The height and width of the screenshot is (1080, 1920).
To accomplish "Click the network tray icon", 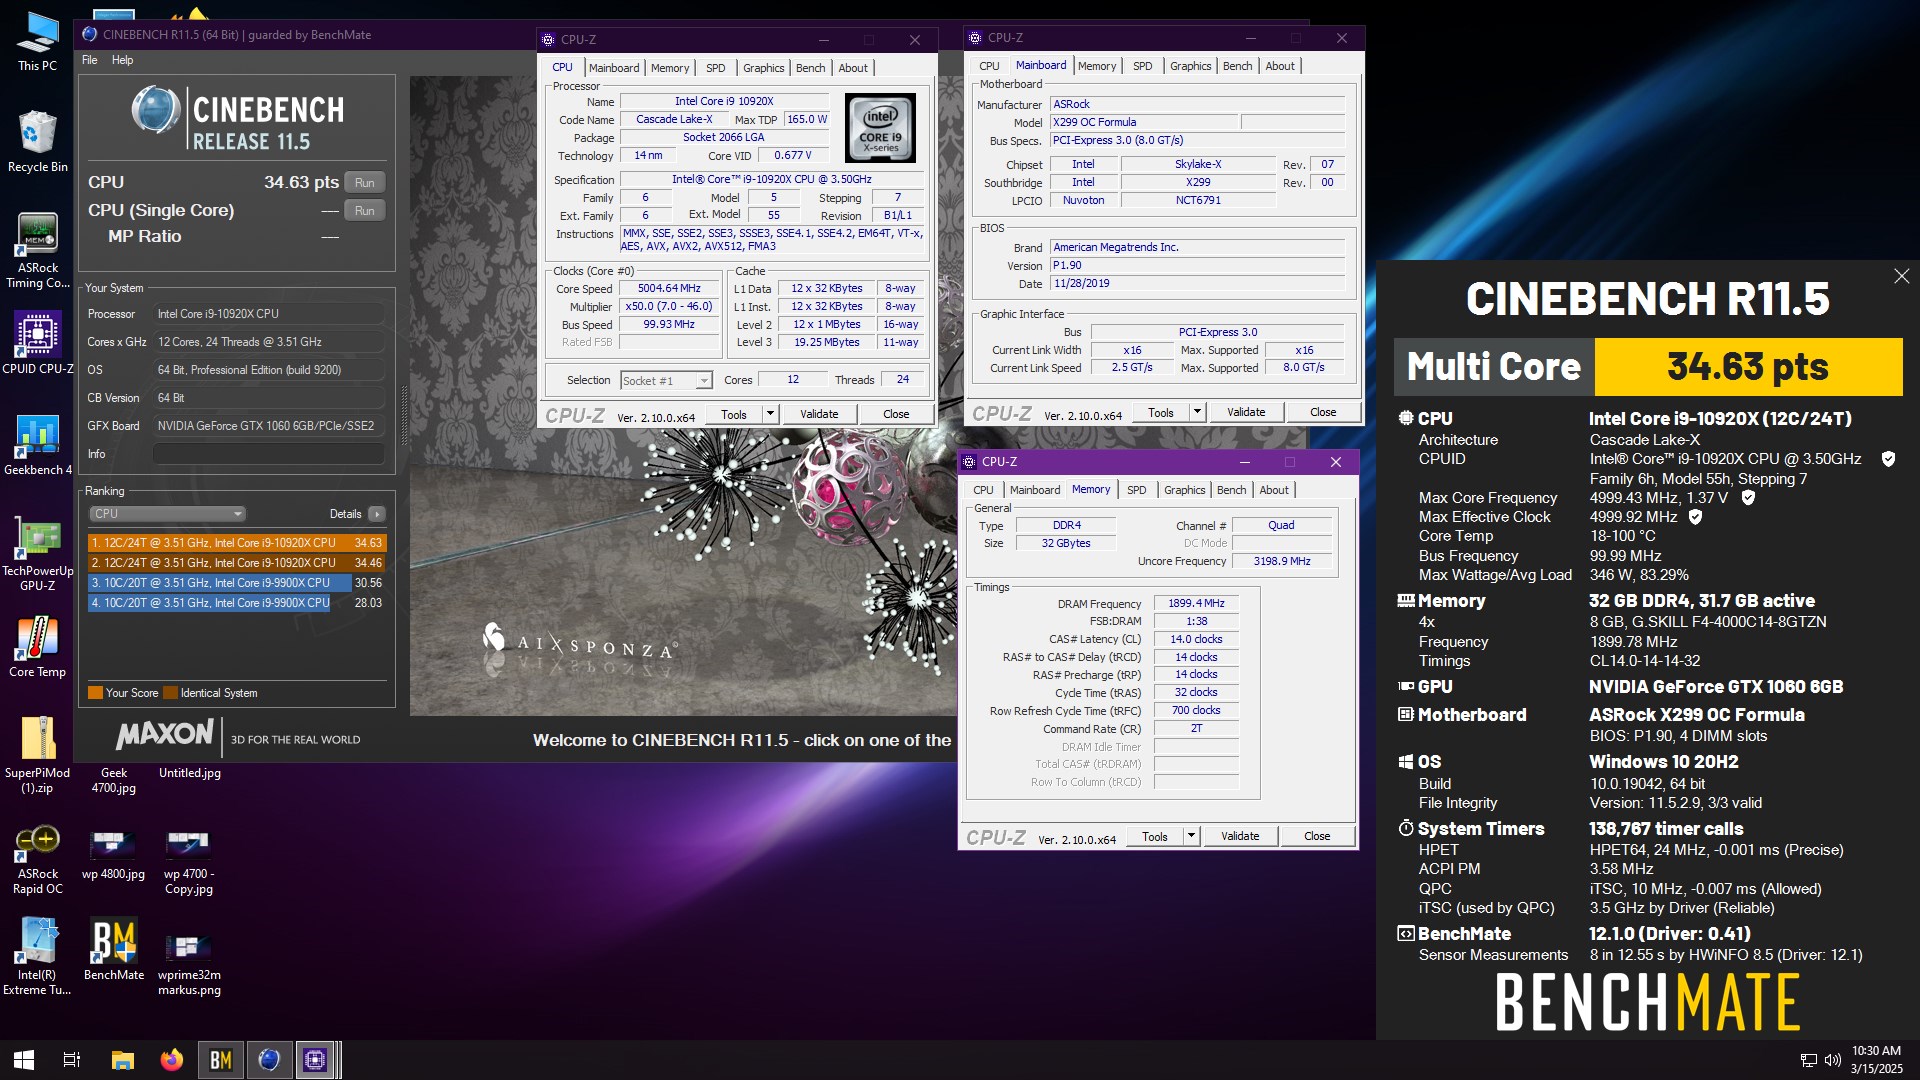I will (1808, 1060).
